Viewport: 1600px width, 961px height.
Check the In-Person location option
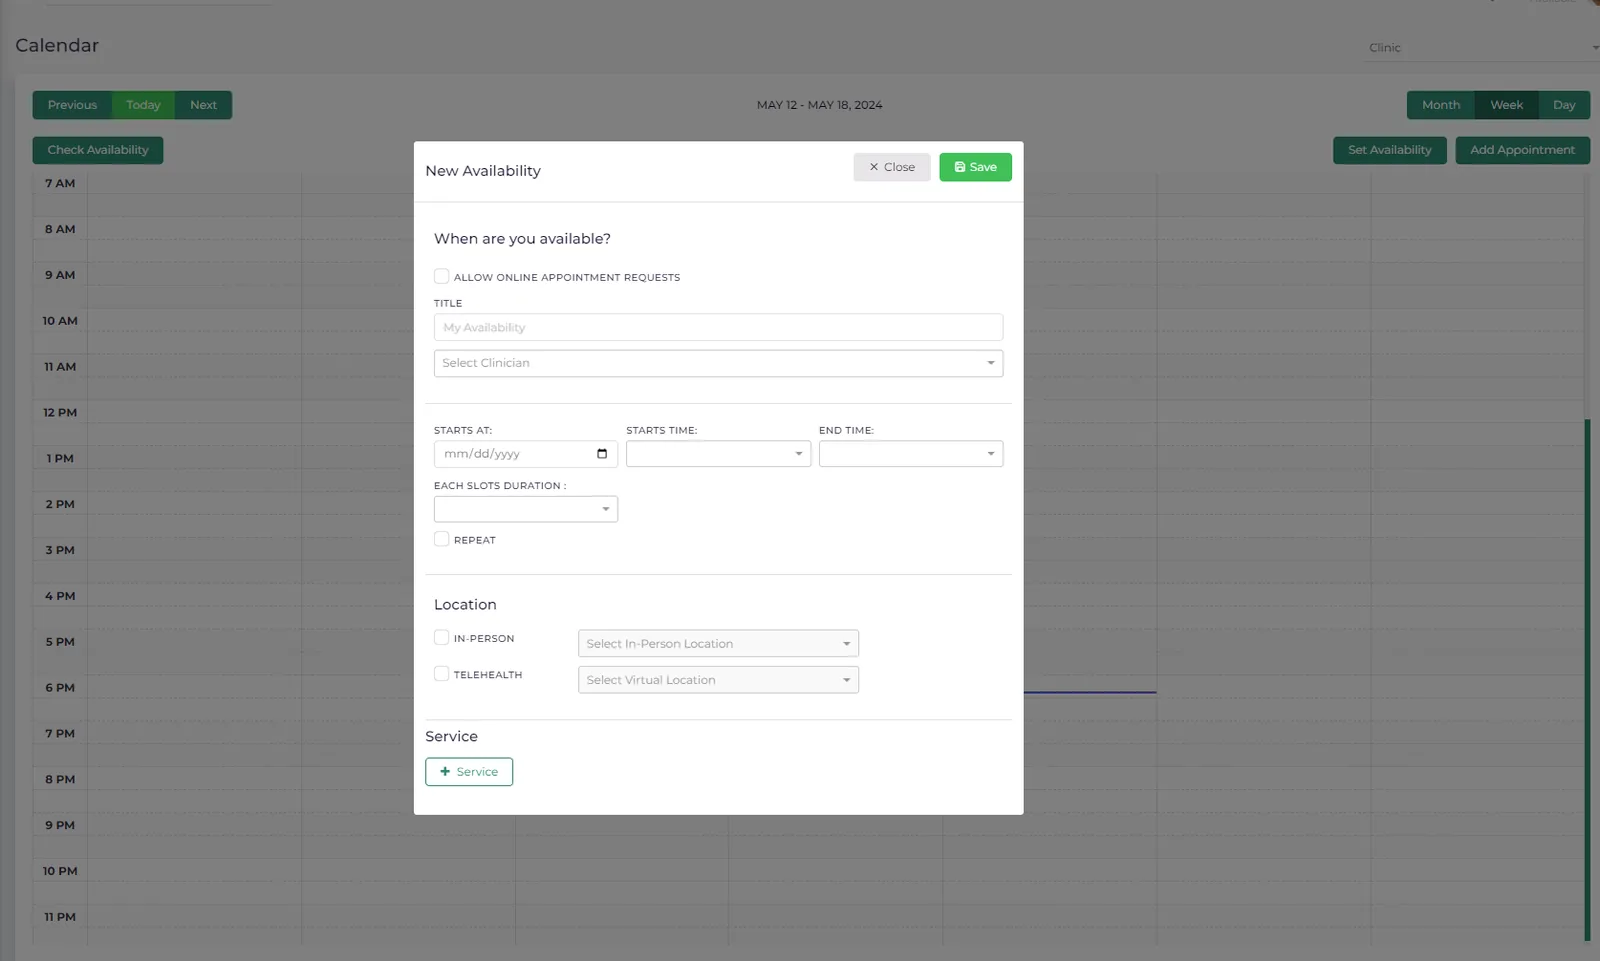pos(441,637)
